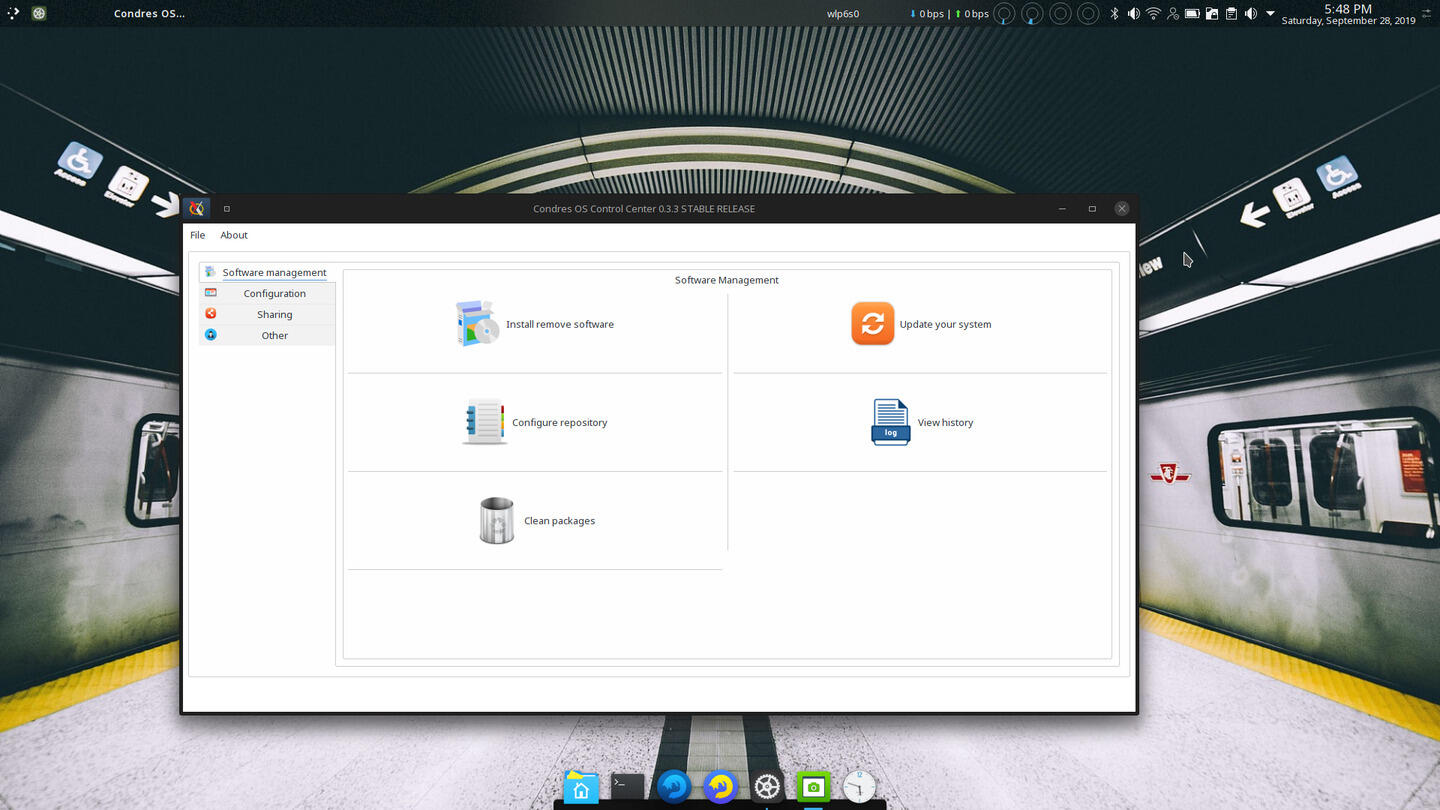Open the Sharing section
This screenshot has width=1440, height=810.
(x=267, y=314)
